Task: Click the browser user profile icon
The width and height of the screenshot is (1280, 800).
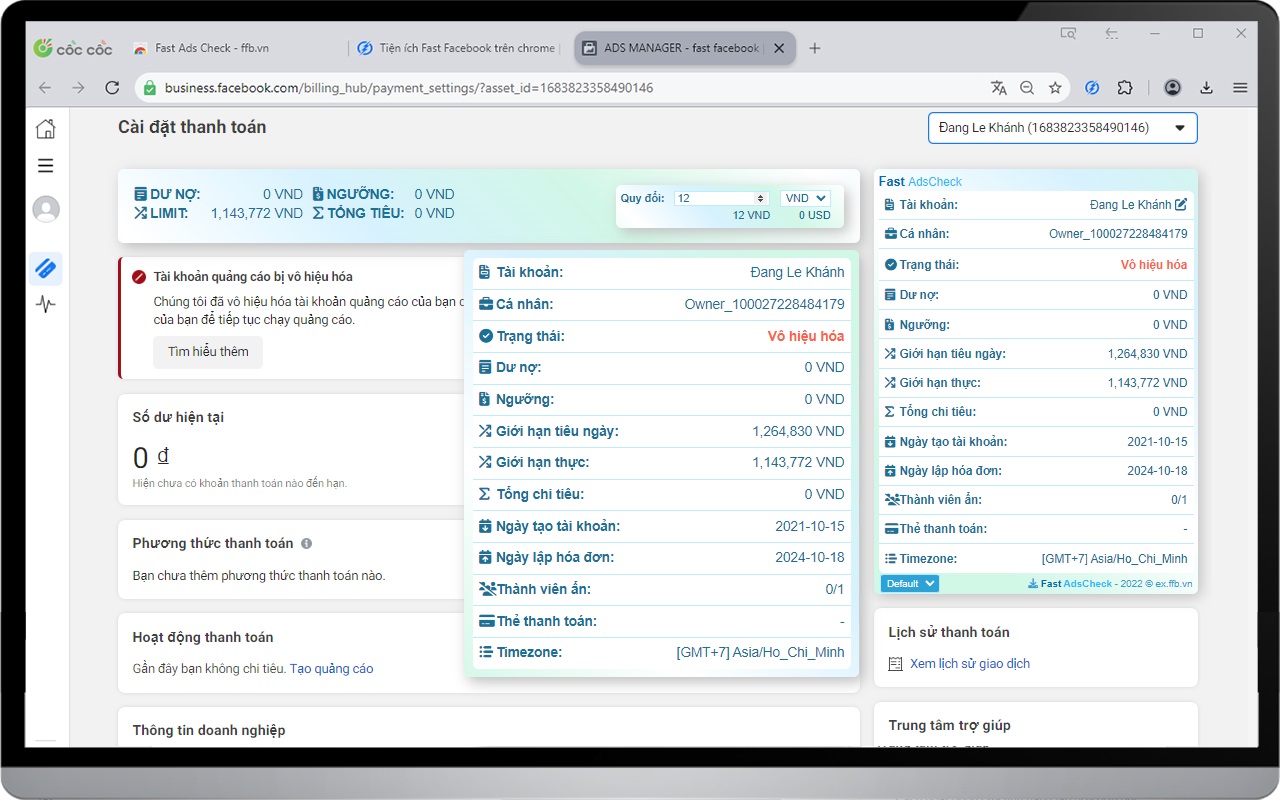Action: 1173,88
